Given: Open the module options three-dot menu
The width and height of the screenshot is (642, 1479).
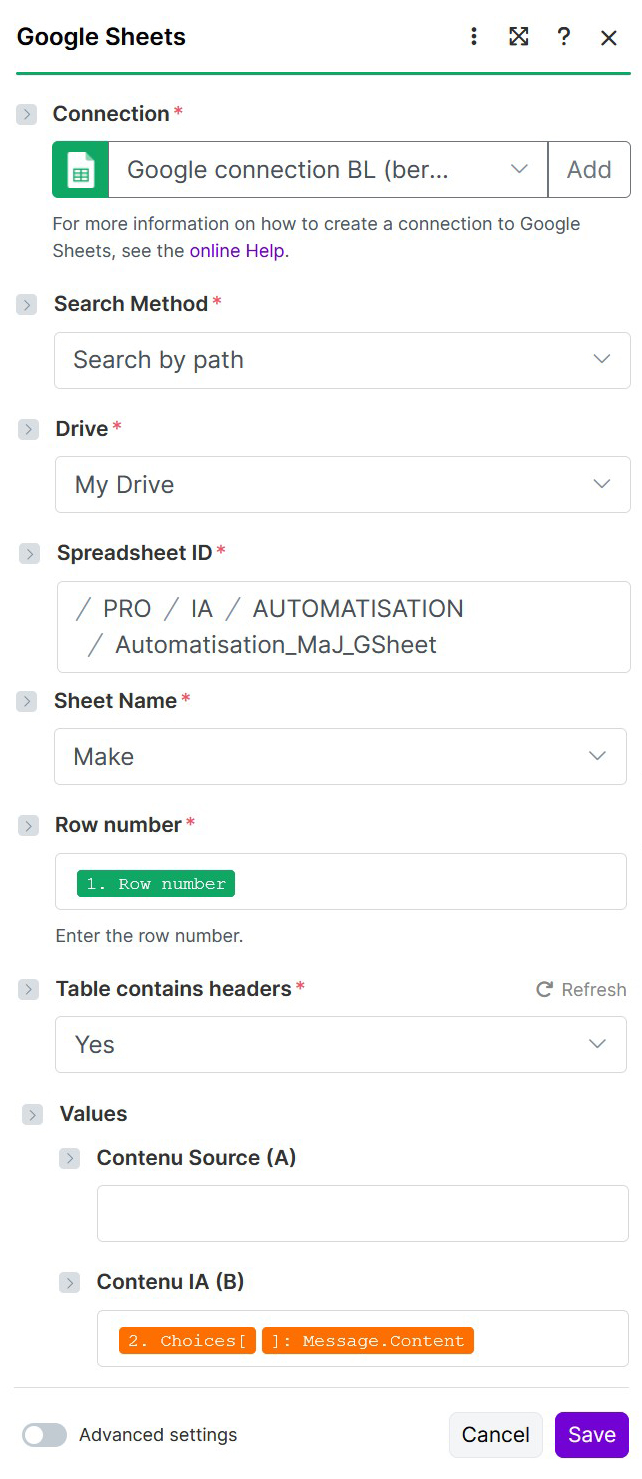Looking at the screenshot, I should click(473, 37).
